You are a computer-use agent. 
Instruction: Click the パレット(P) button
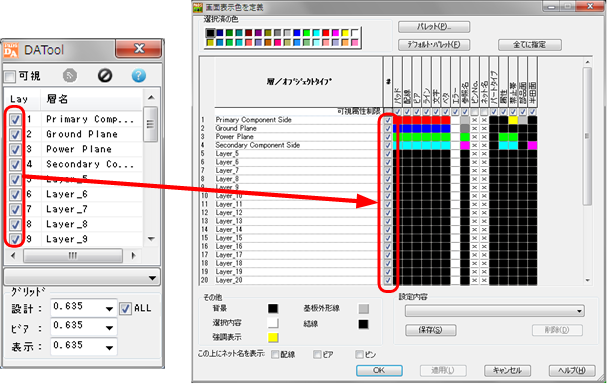pos(434,27)
